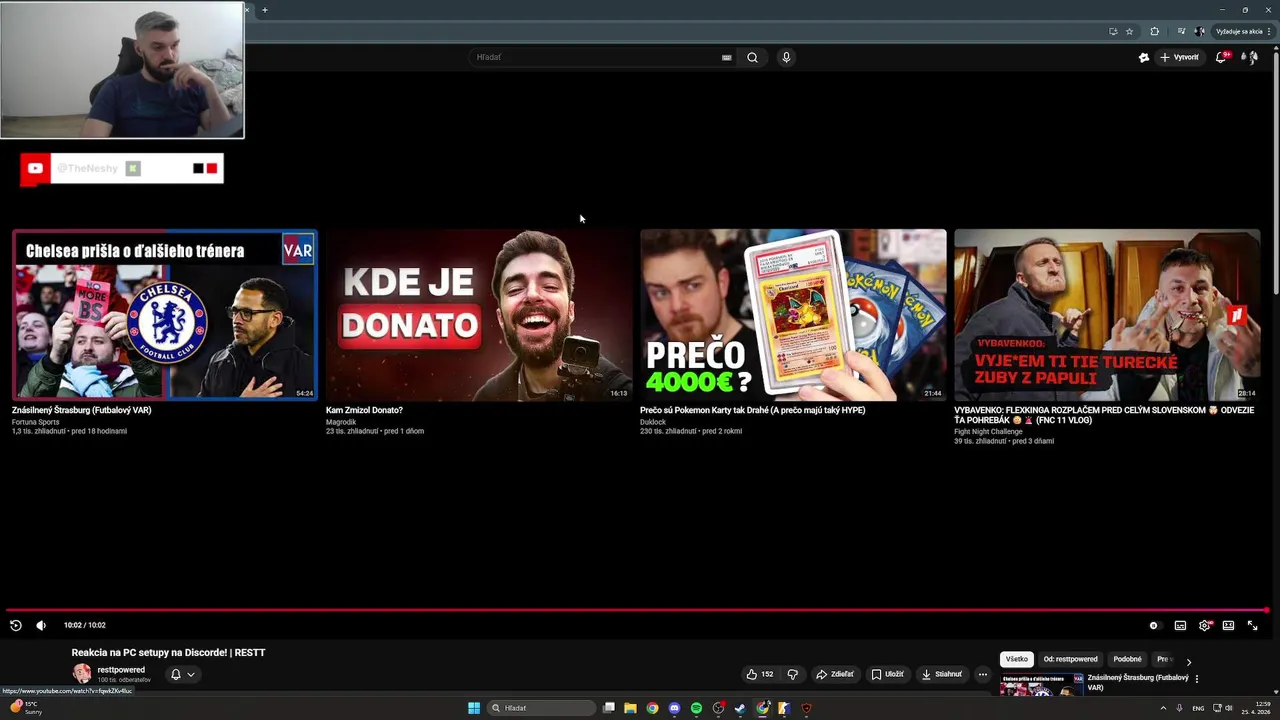Open the KDE JE DONATO thumbnail
This screenshot has width=1280, height=720.
(x=479, y=315)
